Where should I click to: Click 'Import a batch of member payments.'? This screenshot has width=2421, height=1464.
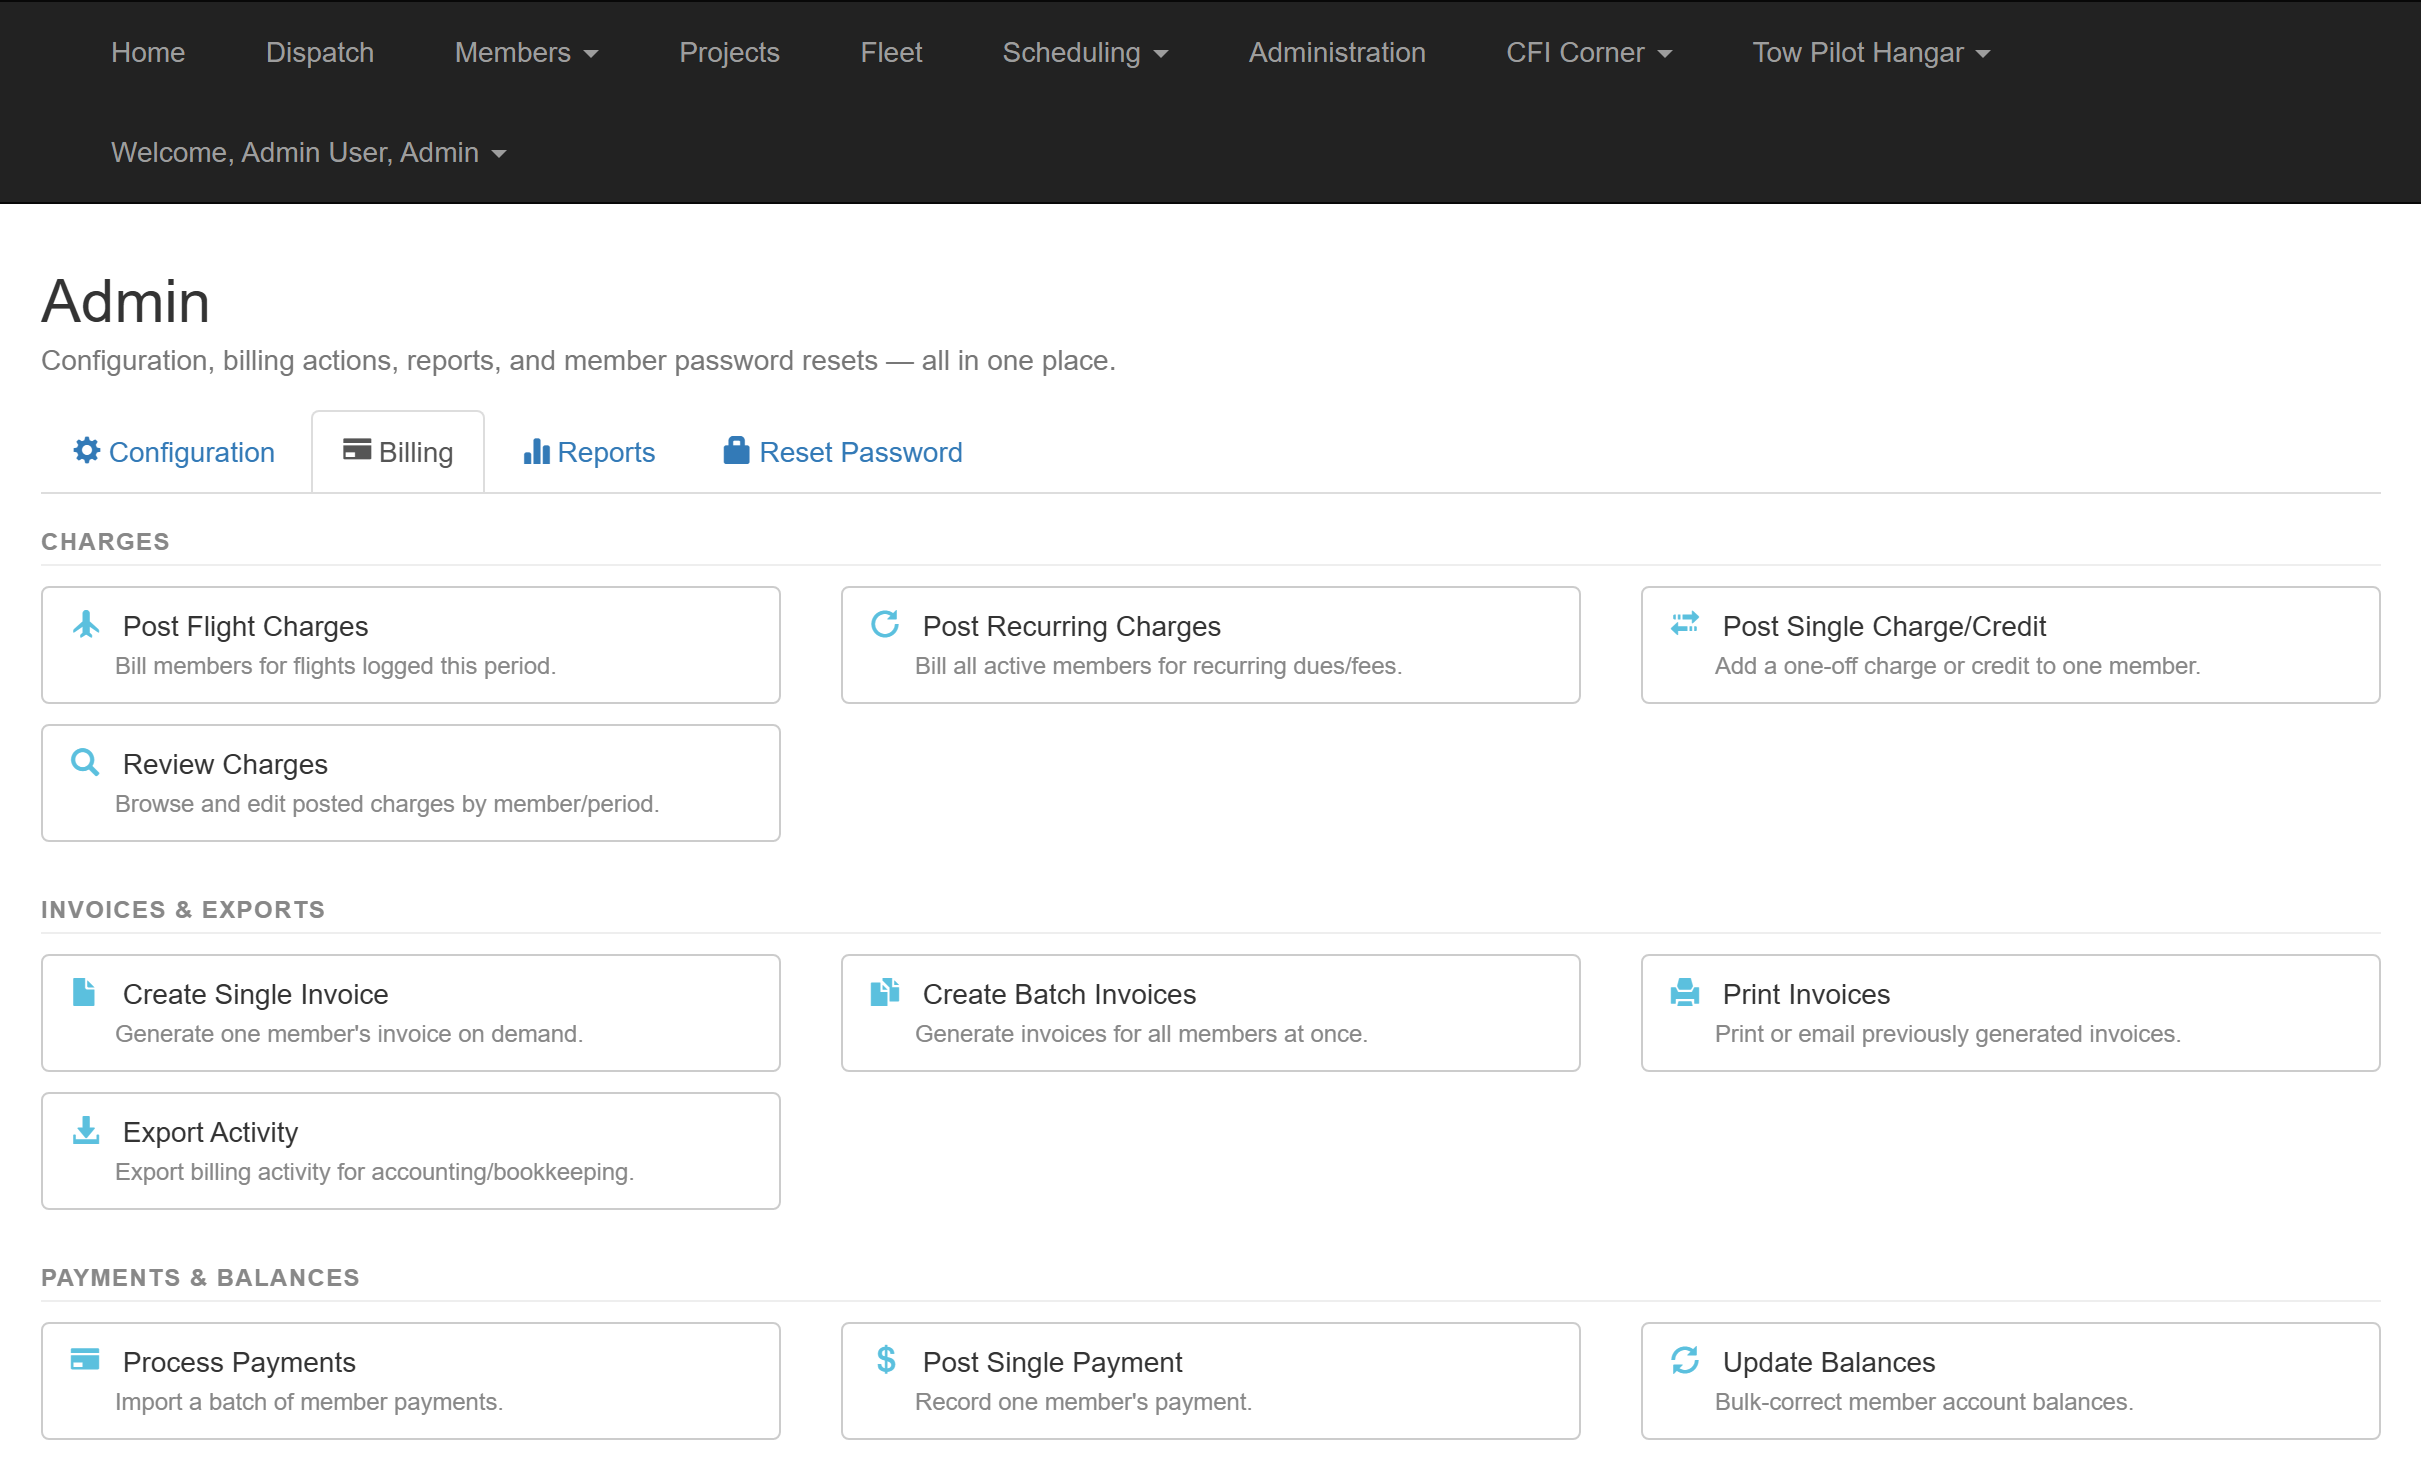309,1402
